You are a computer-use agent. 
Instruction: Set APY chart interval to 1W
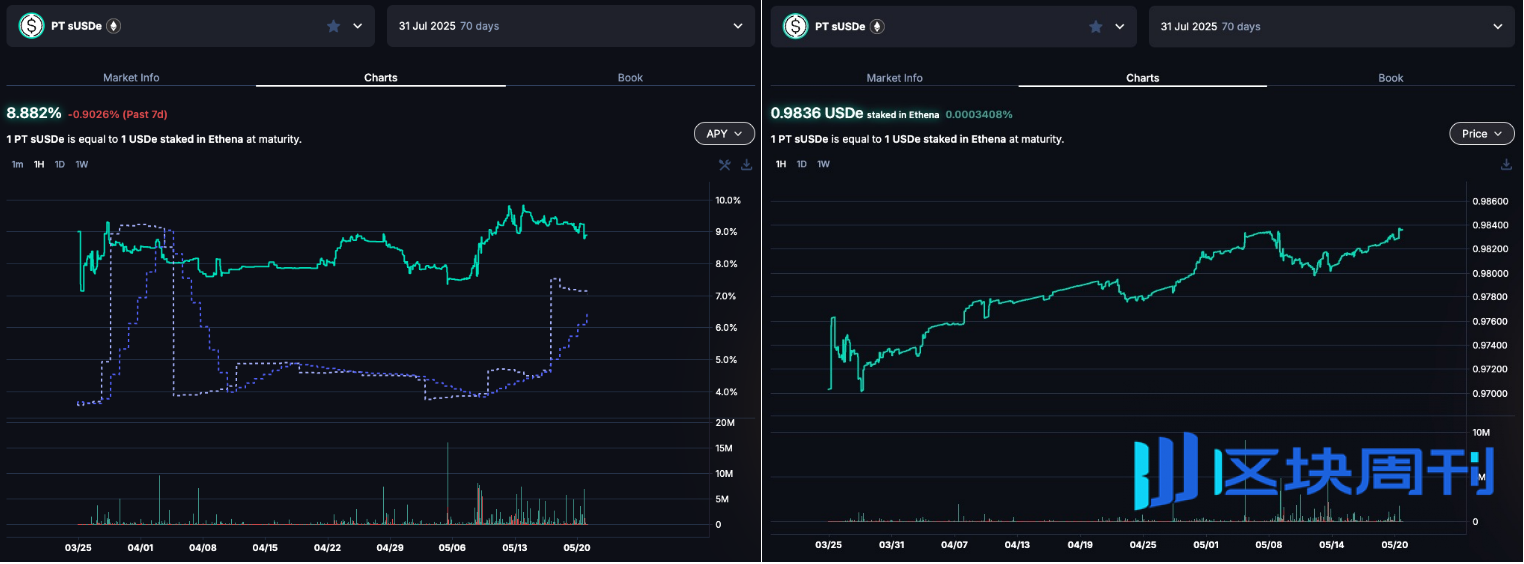tap(82, 164)
